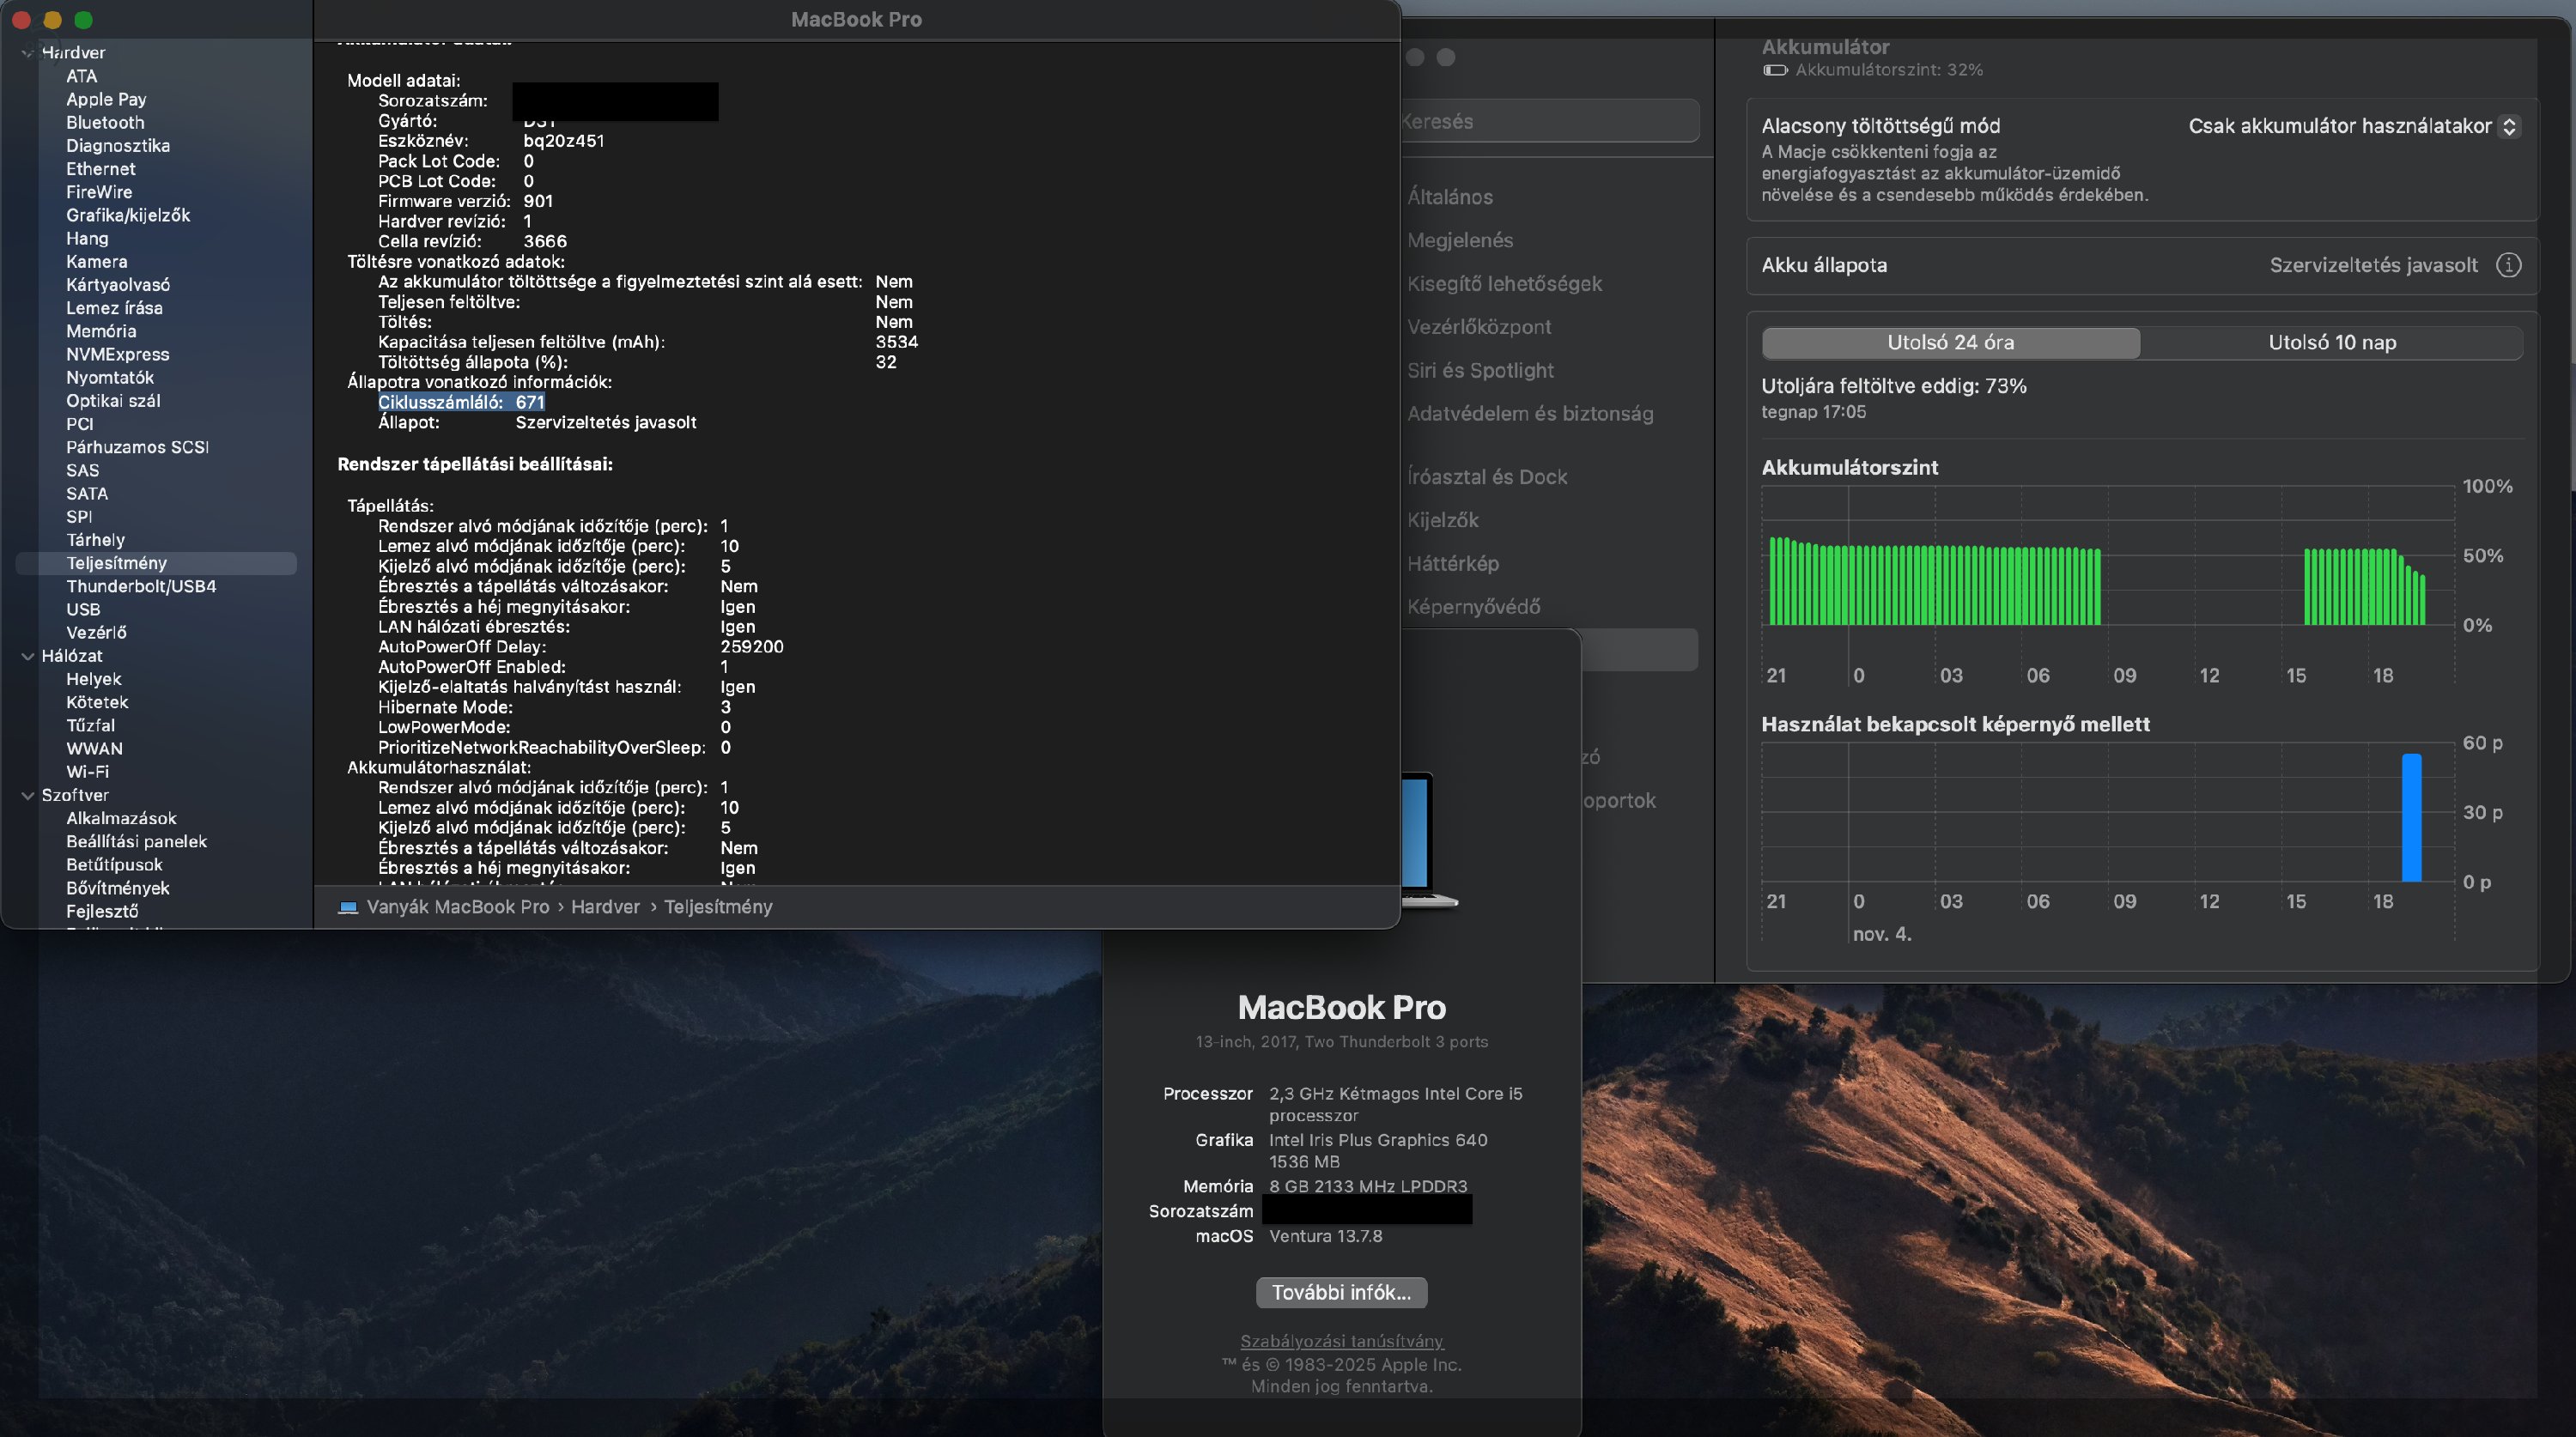
Task: Click the red close button of System Information
Action: (x=21, y=20)
